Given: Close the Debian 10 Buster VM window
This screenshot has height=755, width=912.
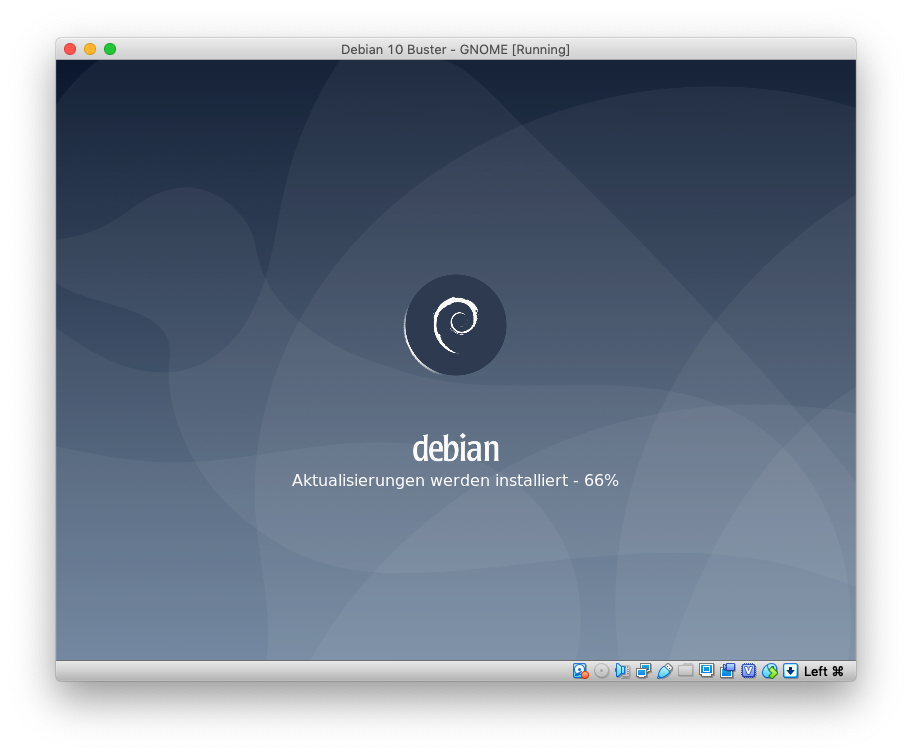Looking at the screenshot, I should click(x=70, y=49).
